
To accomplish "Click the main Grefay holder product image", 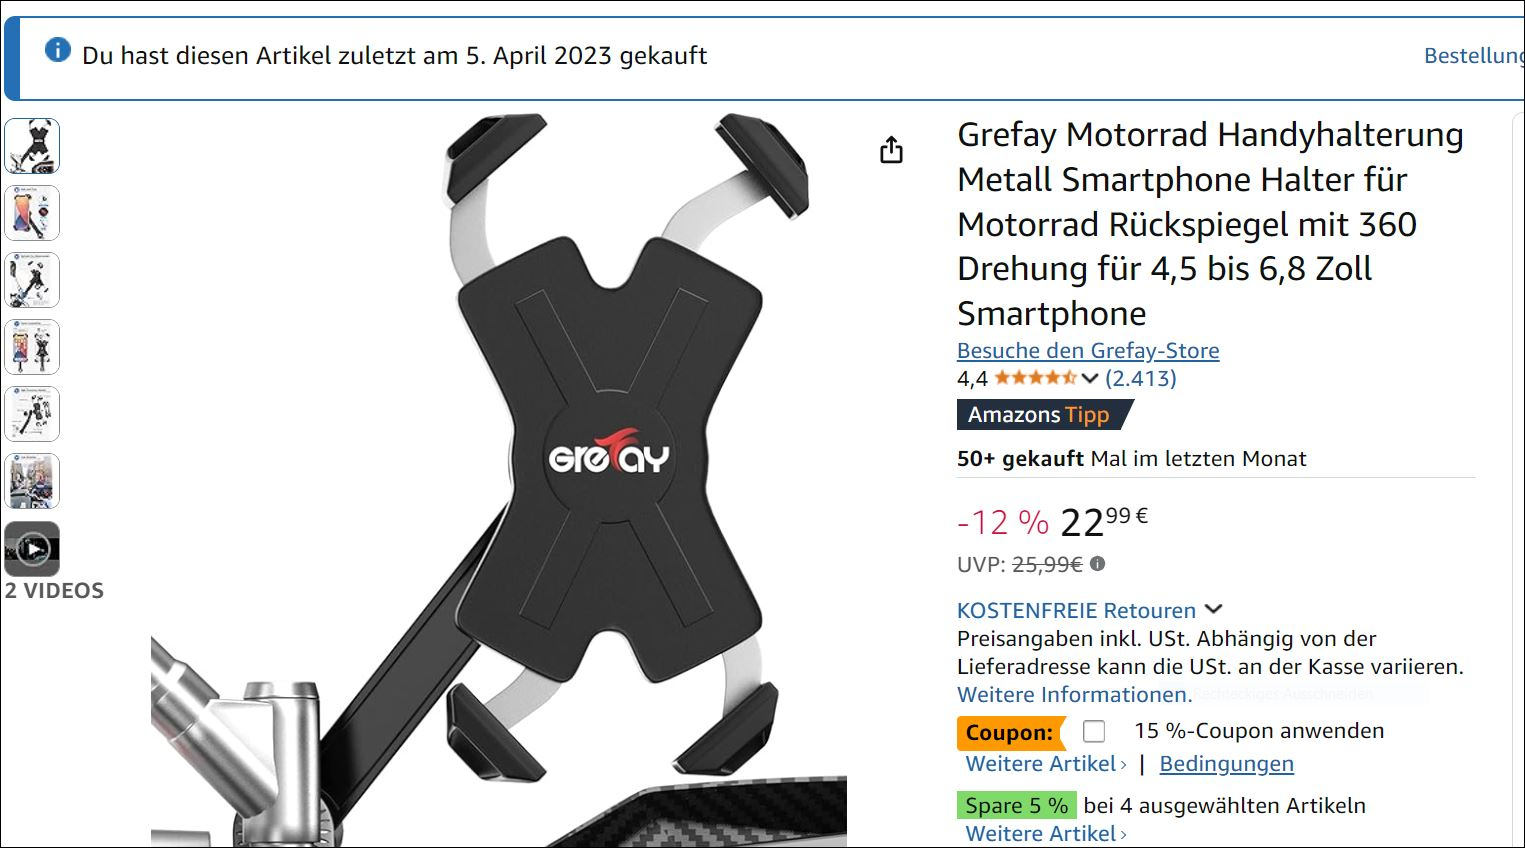I will (500, 480).
